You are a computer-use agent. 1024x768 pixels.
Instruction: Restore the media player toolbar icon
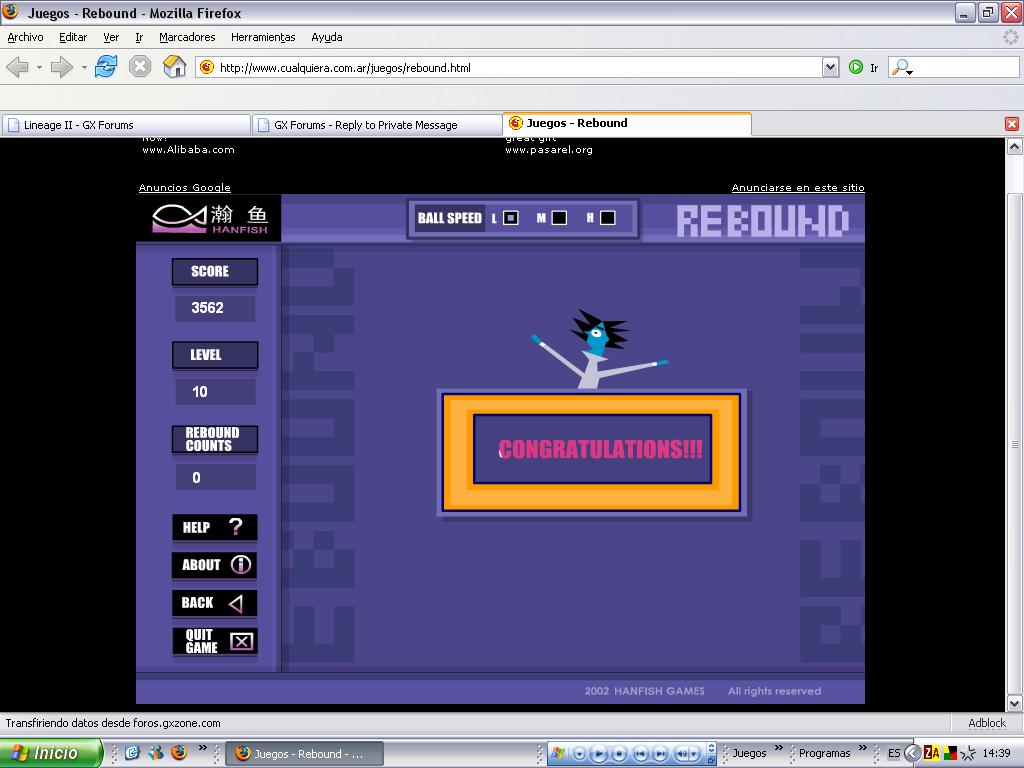[x=712, y=760]
